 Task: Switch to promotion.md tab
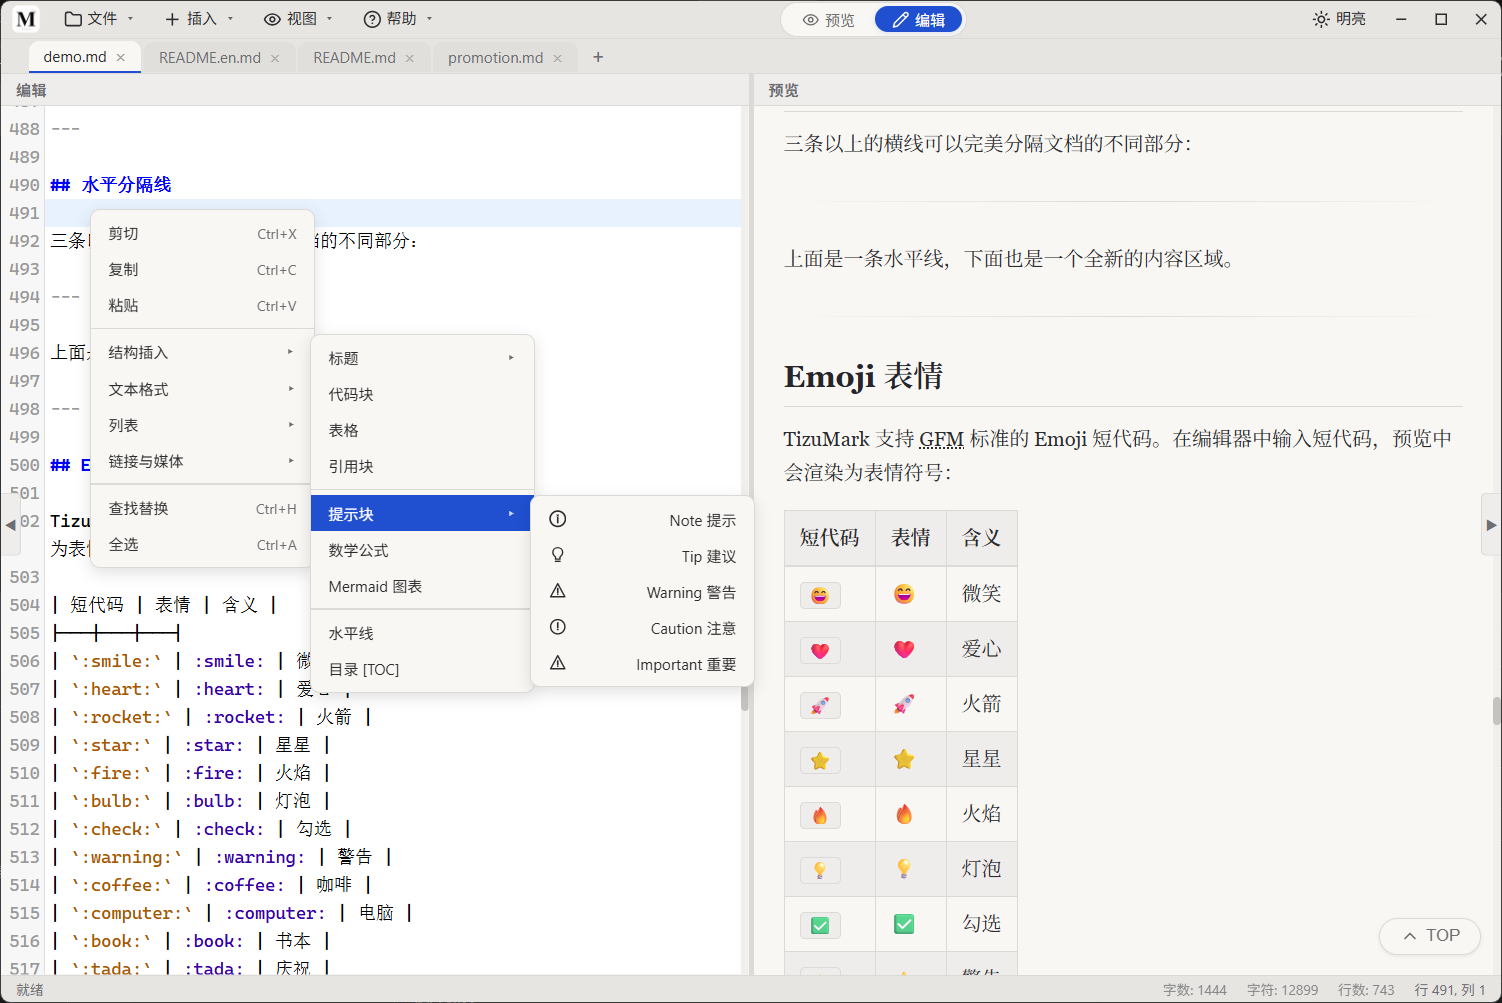coord(495,58)
